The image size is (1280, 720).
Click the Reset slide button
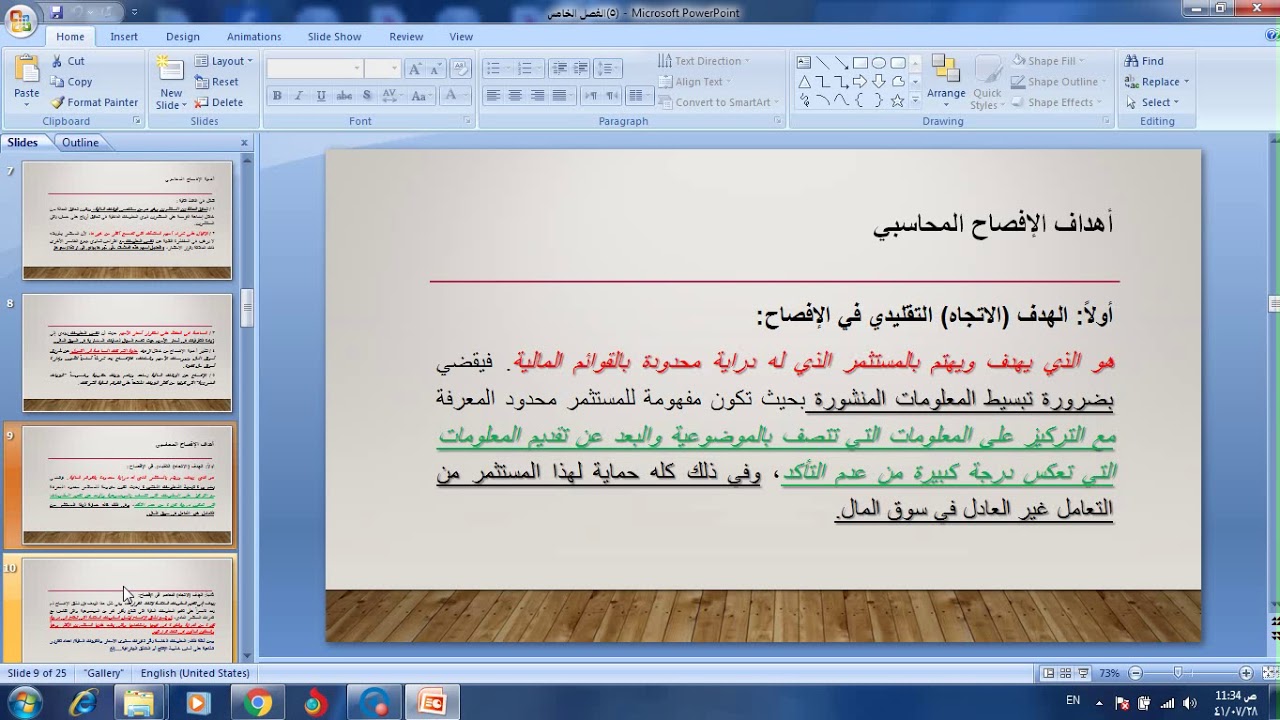(x=217, y=82)
